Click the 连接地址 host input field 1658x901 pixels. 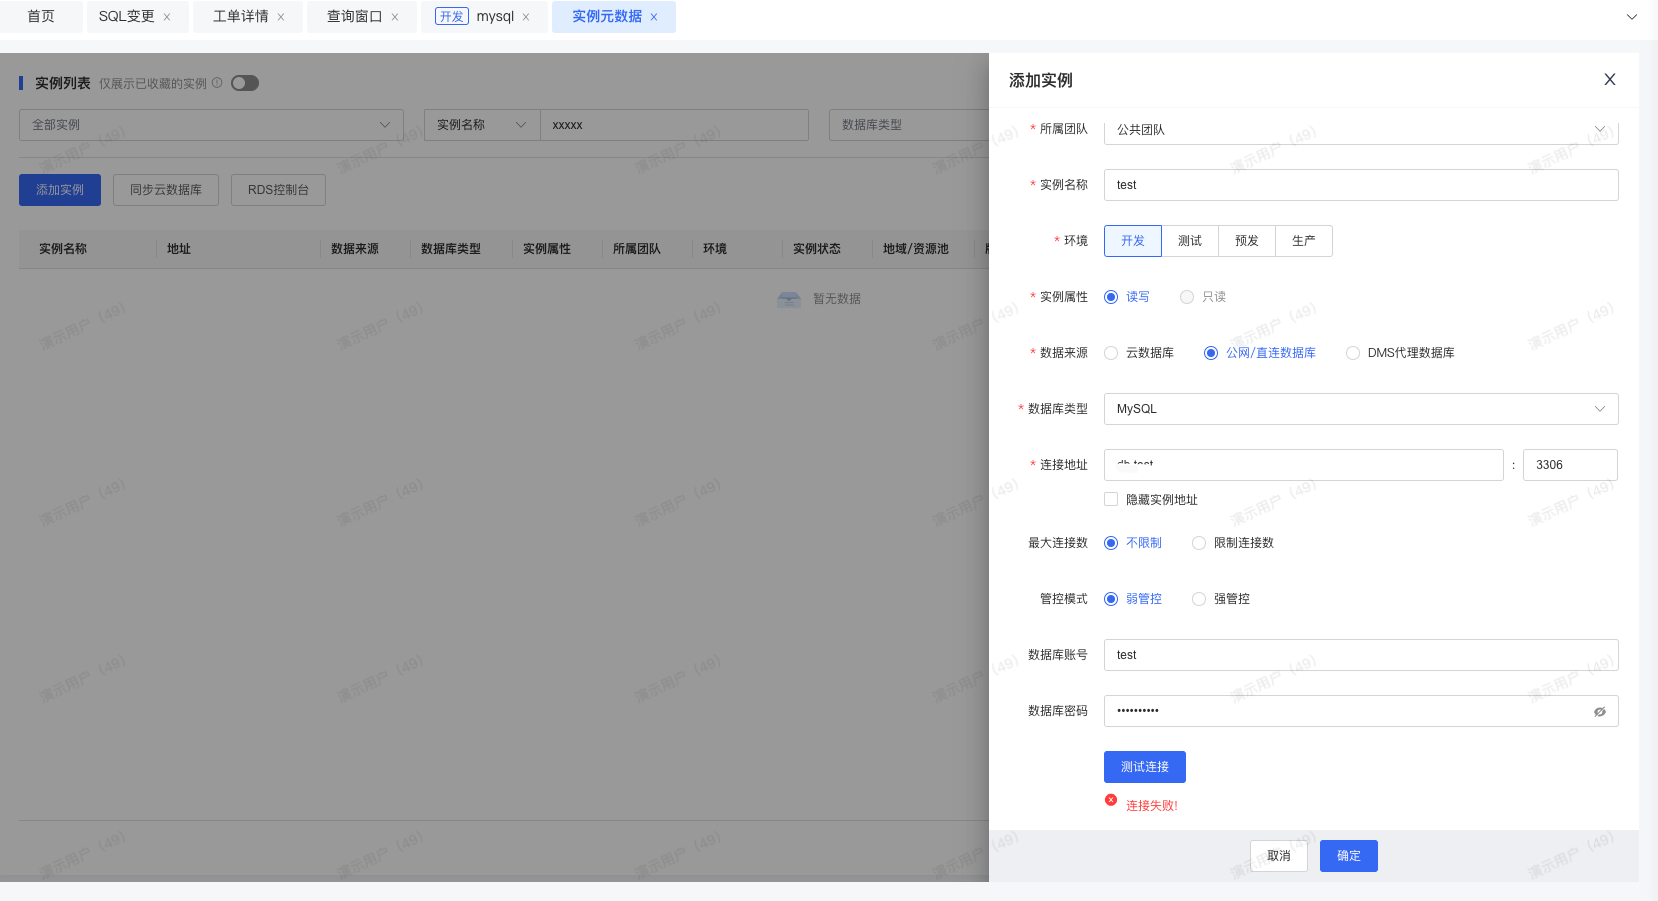[1304, 465]
